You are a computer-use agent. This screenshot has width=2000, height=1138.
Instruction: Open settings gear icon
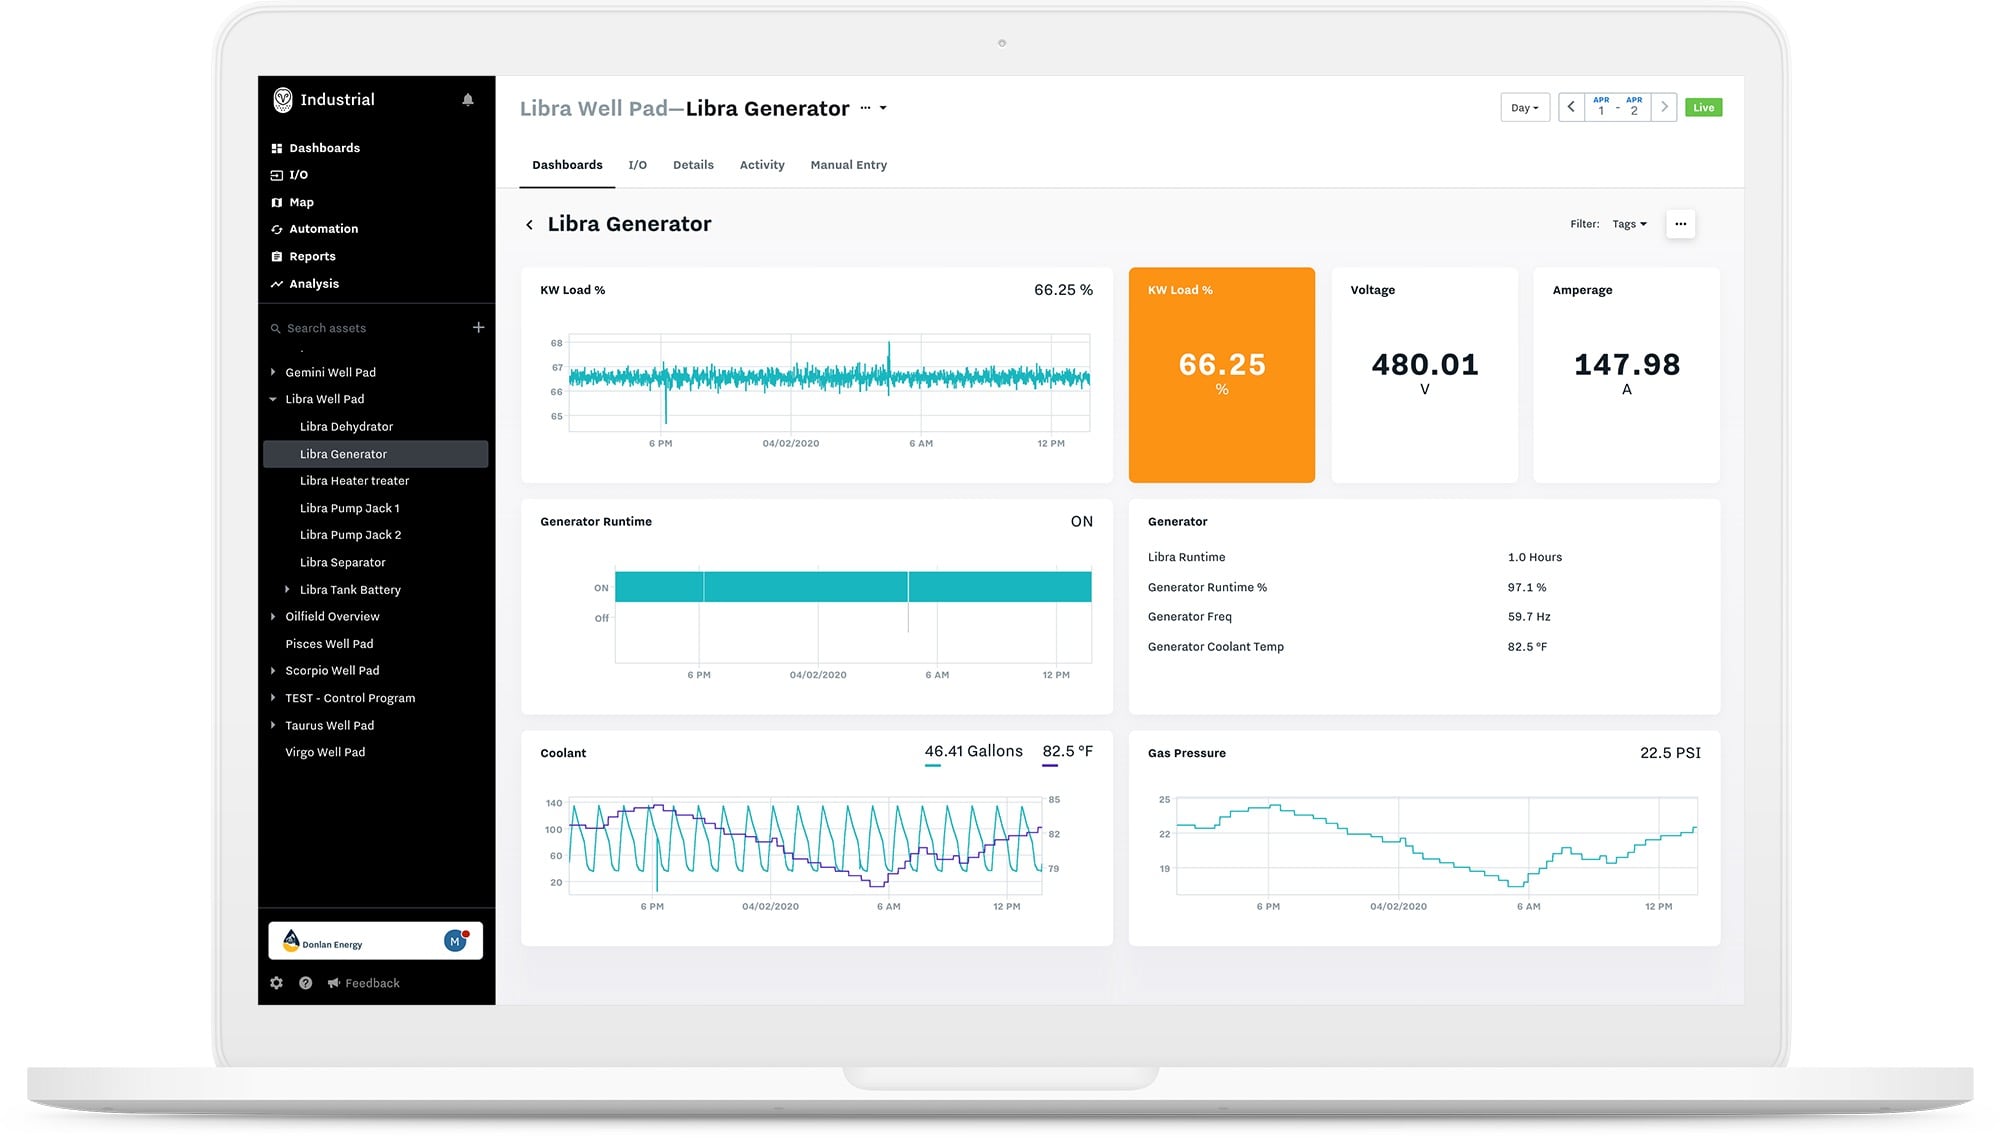pyautogui.click(x=277, y=983)
